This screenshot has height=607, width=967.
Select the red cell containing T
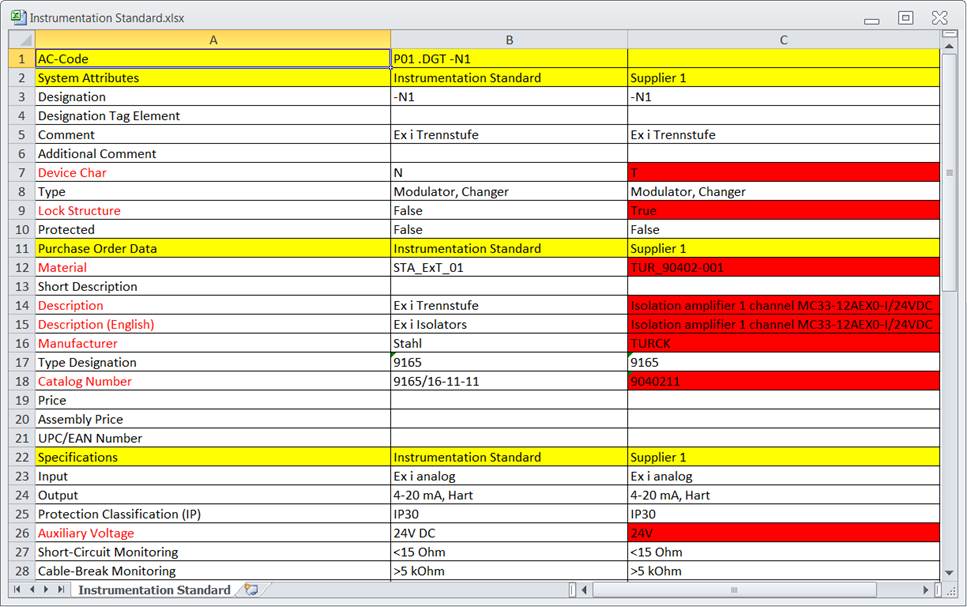pos(783,173)
